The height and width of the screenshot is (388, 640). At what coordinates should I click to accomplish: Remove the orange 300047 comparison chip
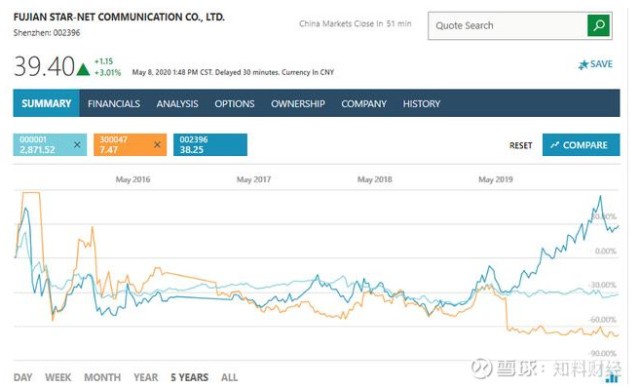tap(157, 144)
